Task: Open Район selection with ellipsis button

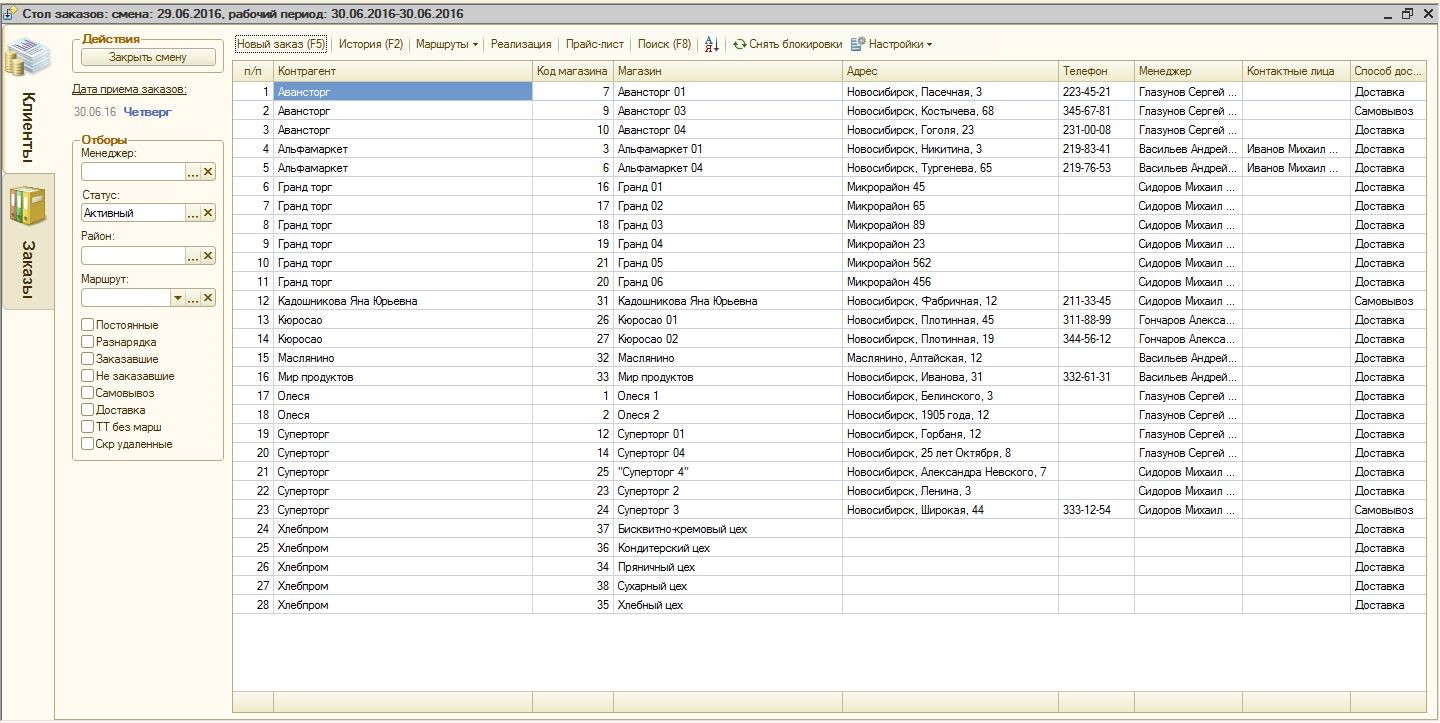Action: point(193,256)
